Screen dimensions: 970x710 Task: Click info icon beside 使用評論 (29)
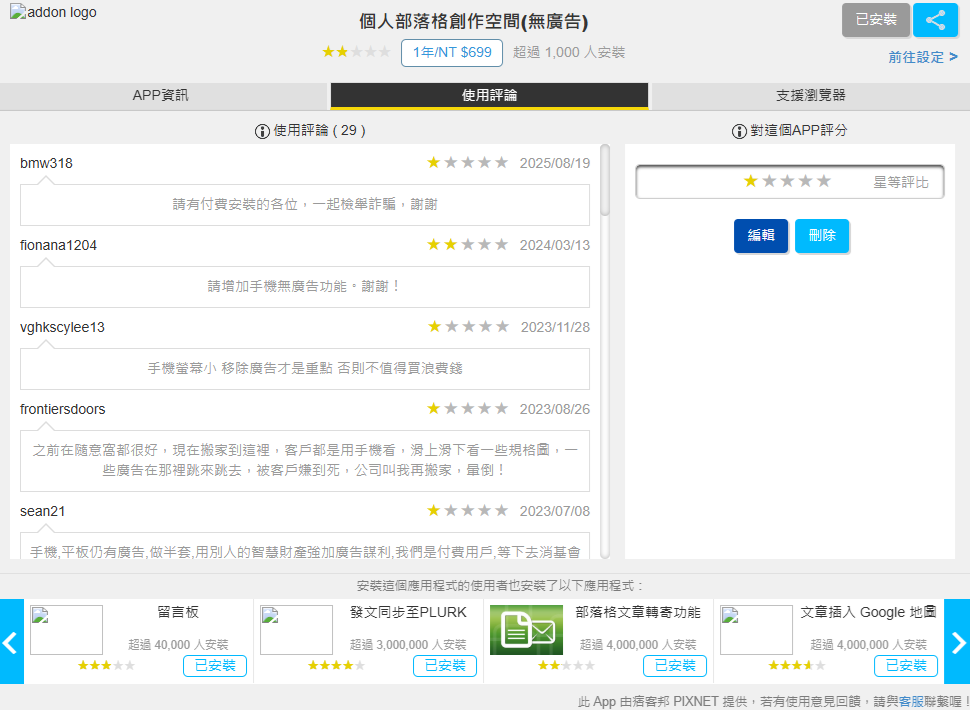[262, 131]
